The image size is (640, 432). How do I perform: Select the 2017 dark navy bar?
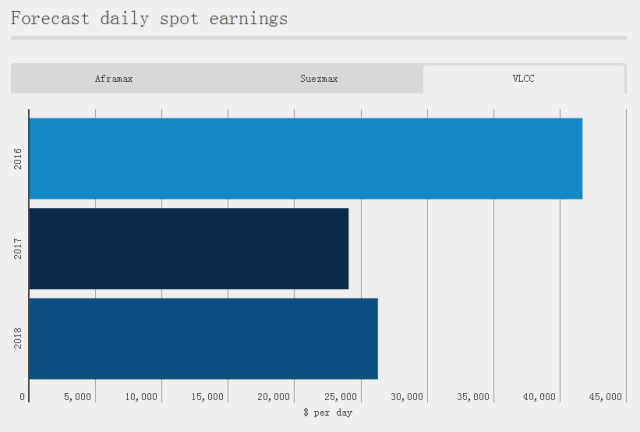(x=189, y=248)
